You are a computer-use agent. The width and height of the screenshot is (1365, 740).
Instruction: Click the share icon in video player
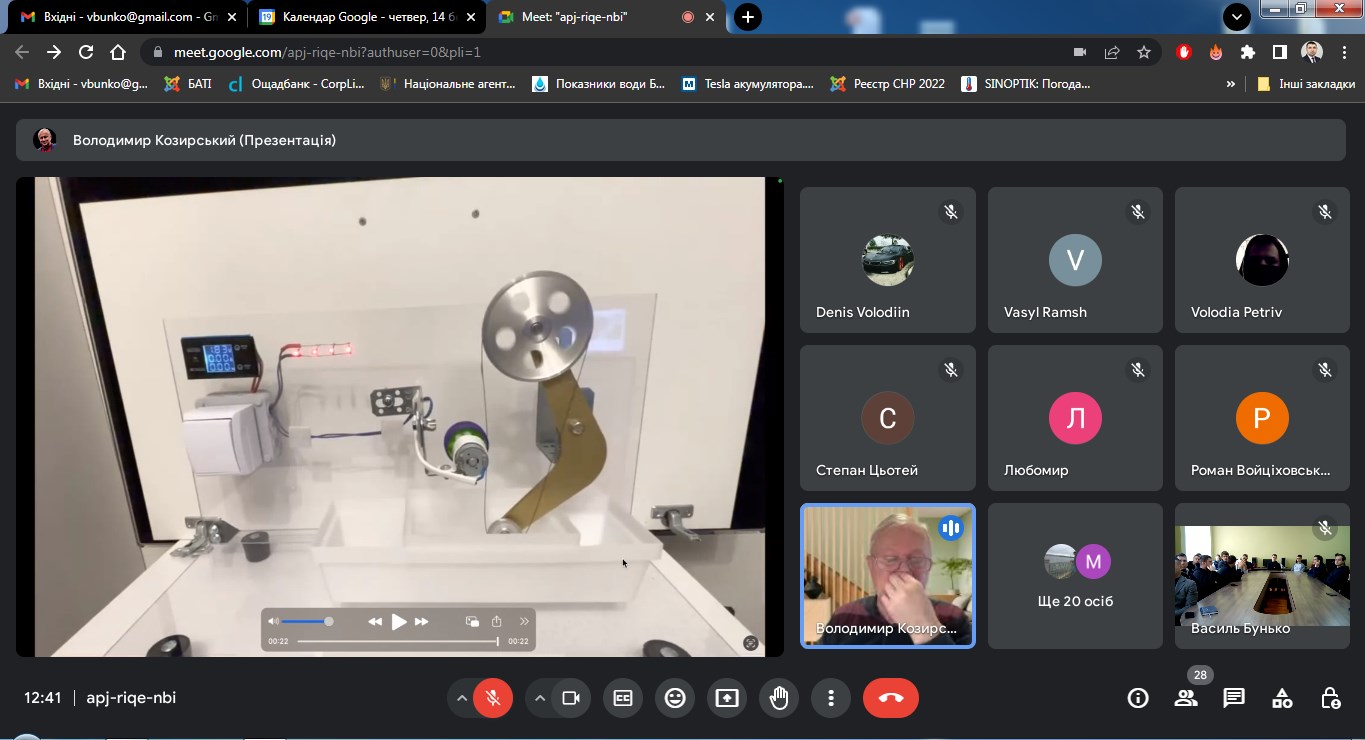pos(497,621)
